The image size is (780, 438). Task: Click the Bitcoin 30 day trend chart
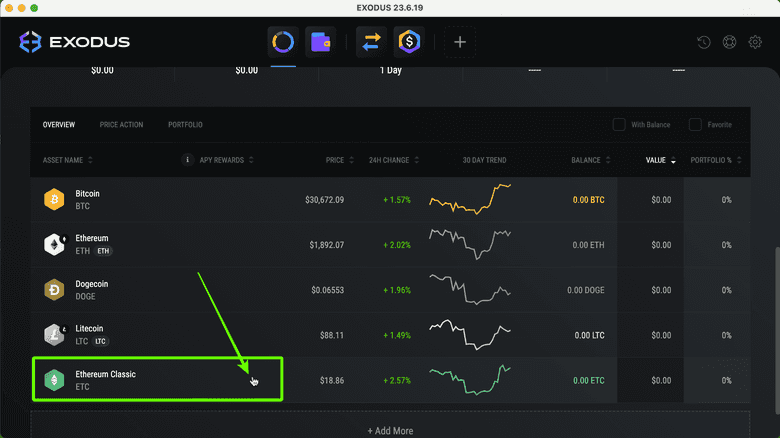(470, 199)
